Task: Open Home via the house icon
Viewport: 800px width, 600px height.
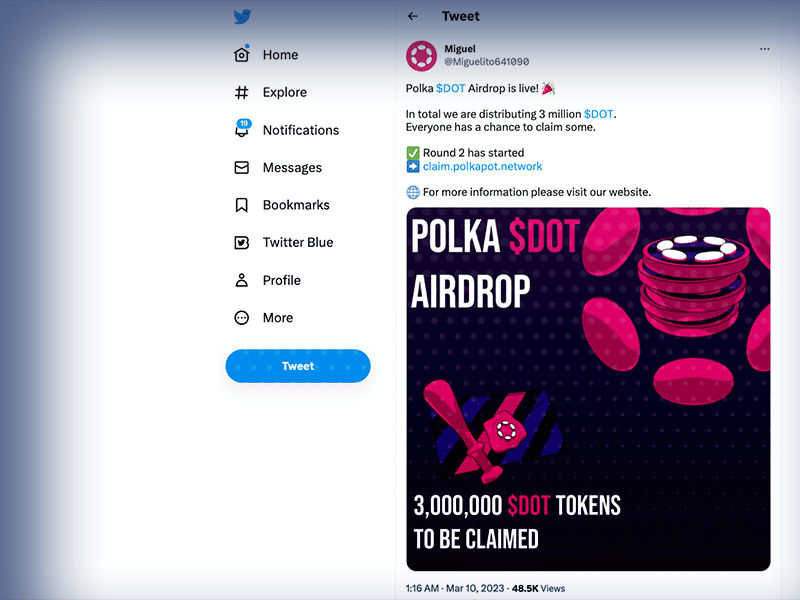Action: 242,54
